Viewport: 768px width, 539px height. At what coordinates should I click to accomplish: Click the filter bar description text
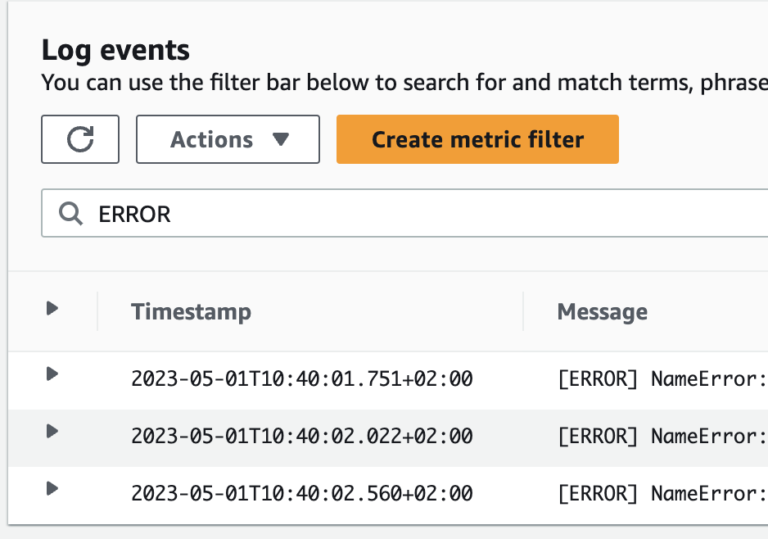click(x=400, y=82)
